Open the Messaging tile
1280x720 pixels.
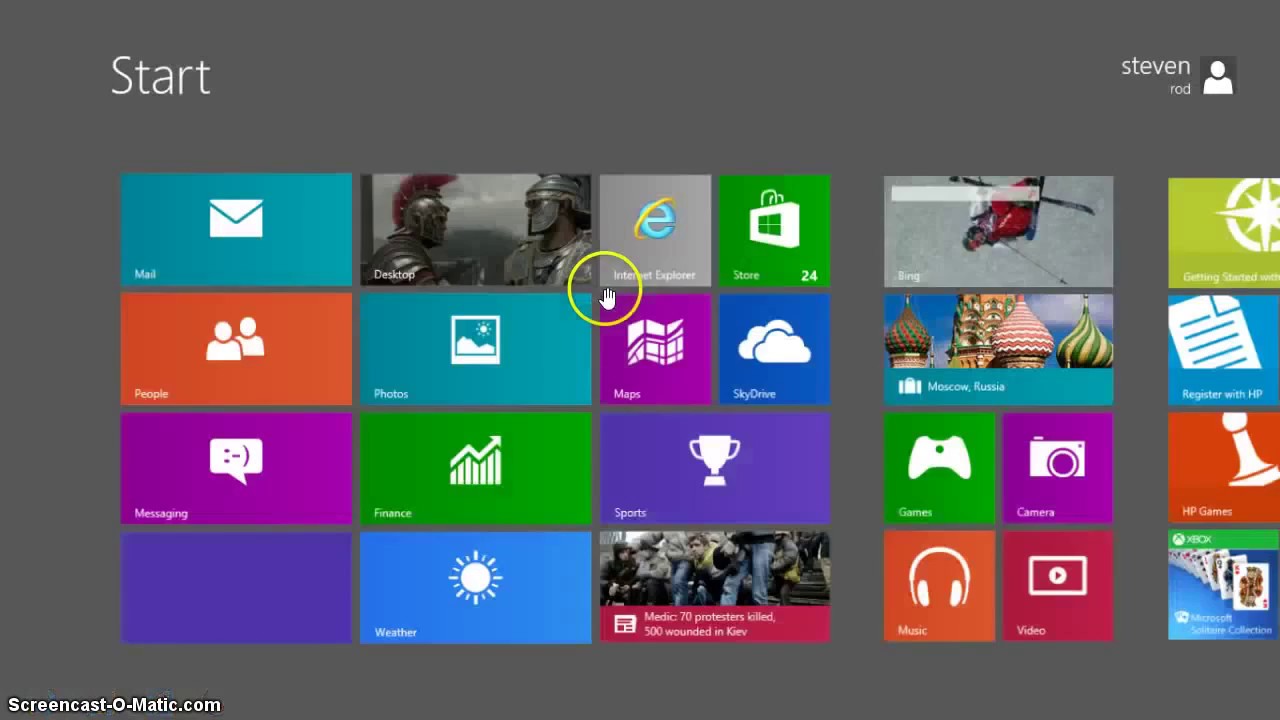coord(236,468)
